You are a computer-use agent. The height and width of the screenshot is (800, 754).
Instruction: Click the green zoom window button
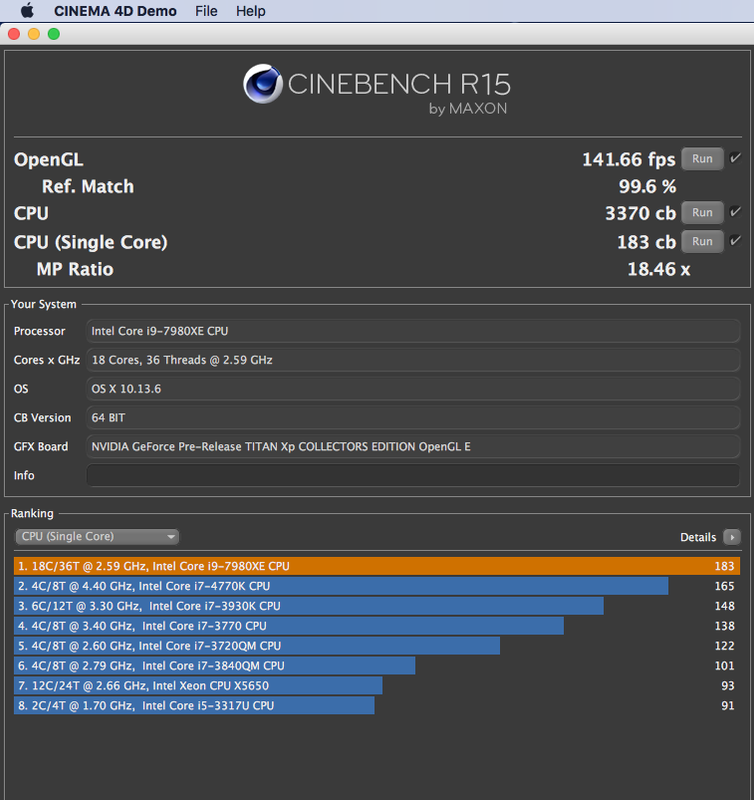[54, 34]
